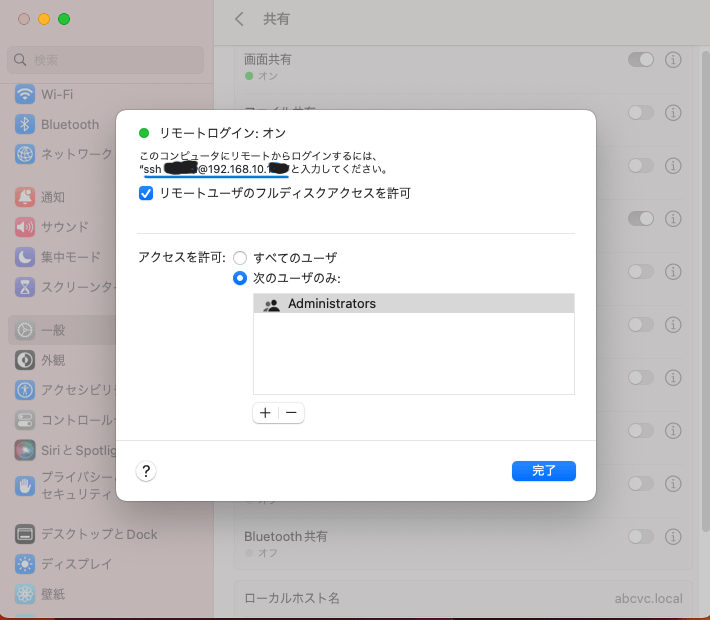The width and height of the screenshot is (710, 620).
Task: Open info for Bluetooth共有
Action: [673, 537]
